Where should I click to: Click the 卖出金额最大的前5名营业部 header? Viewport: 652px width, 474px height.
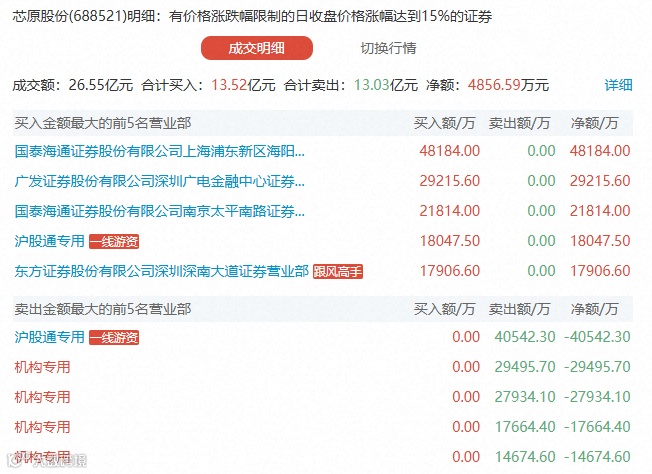(103, 309)
